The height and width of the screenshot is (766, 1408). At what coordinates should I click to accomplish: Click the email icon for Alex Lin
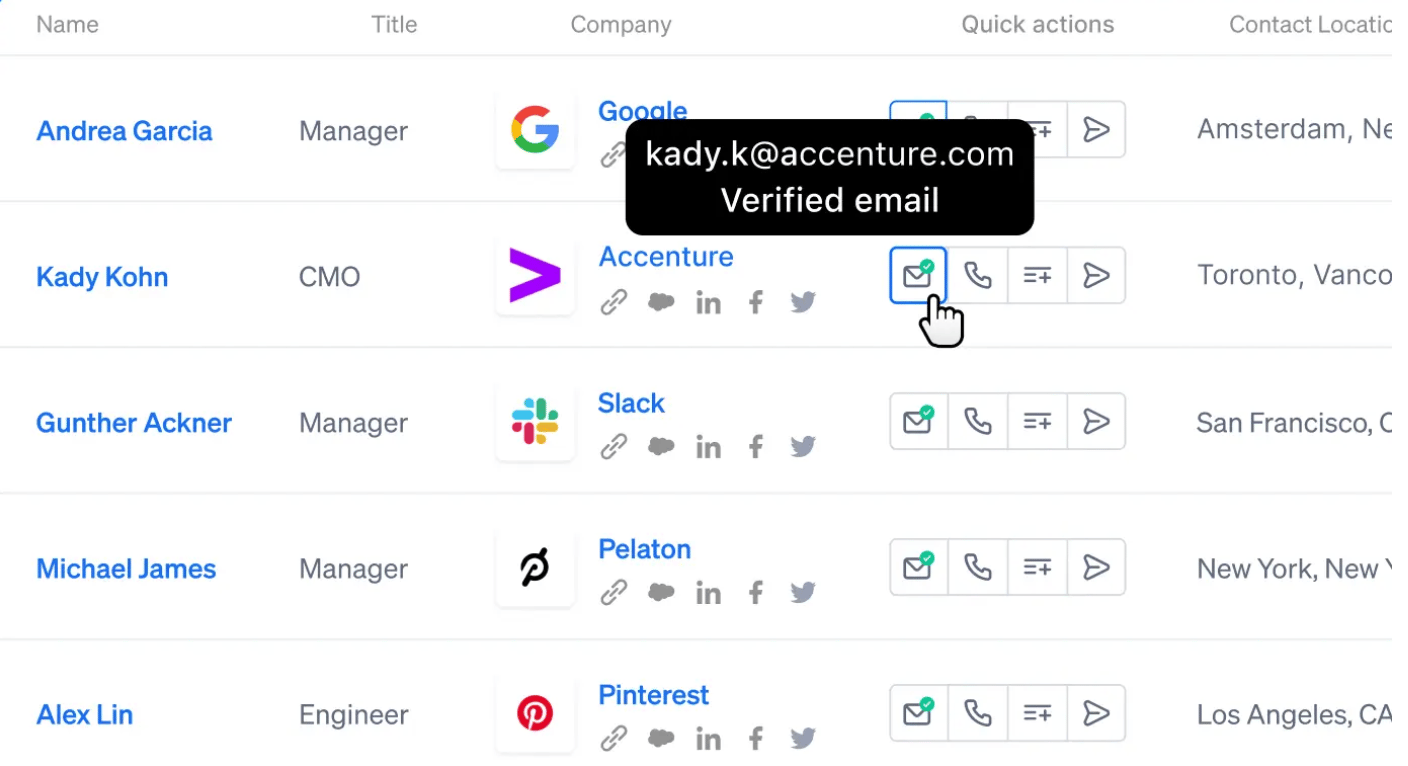point(918,713)
